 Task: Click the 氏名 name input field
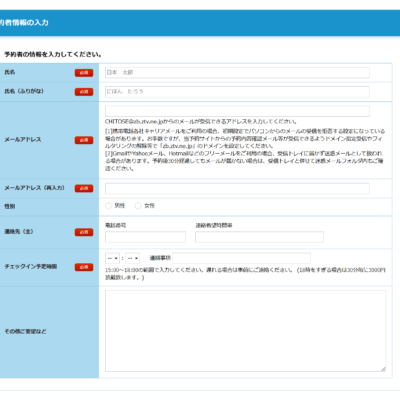pyautogui.click(x=237, y=73)
